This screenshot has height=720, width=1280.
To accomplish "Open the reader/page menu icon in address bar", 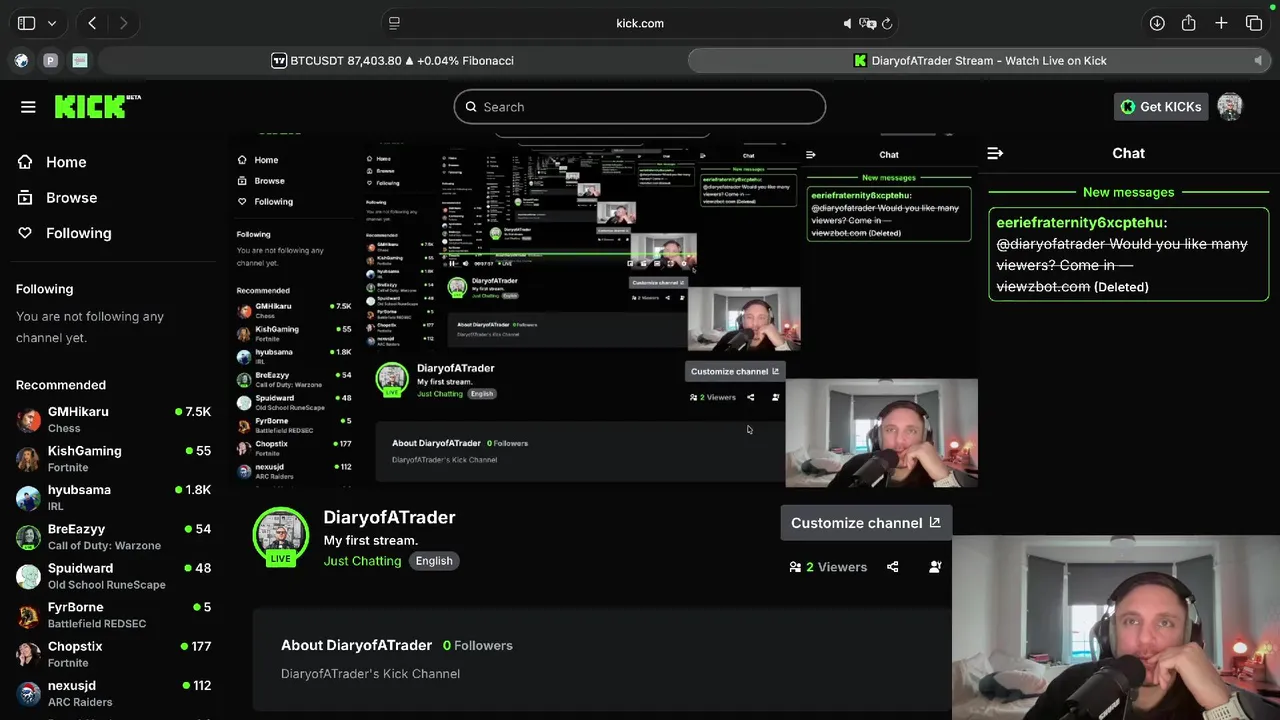I will coord(394,23).
